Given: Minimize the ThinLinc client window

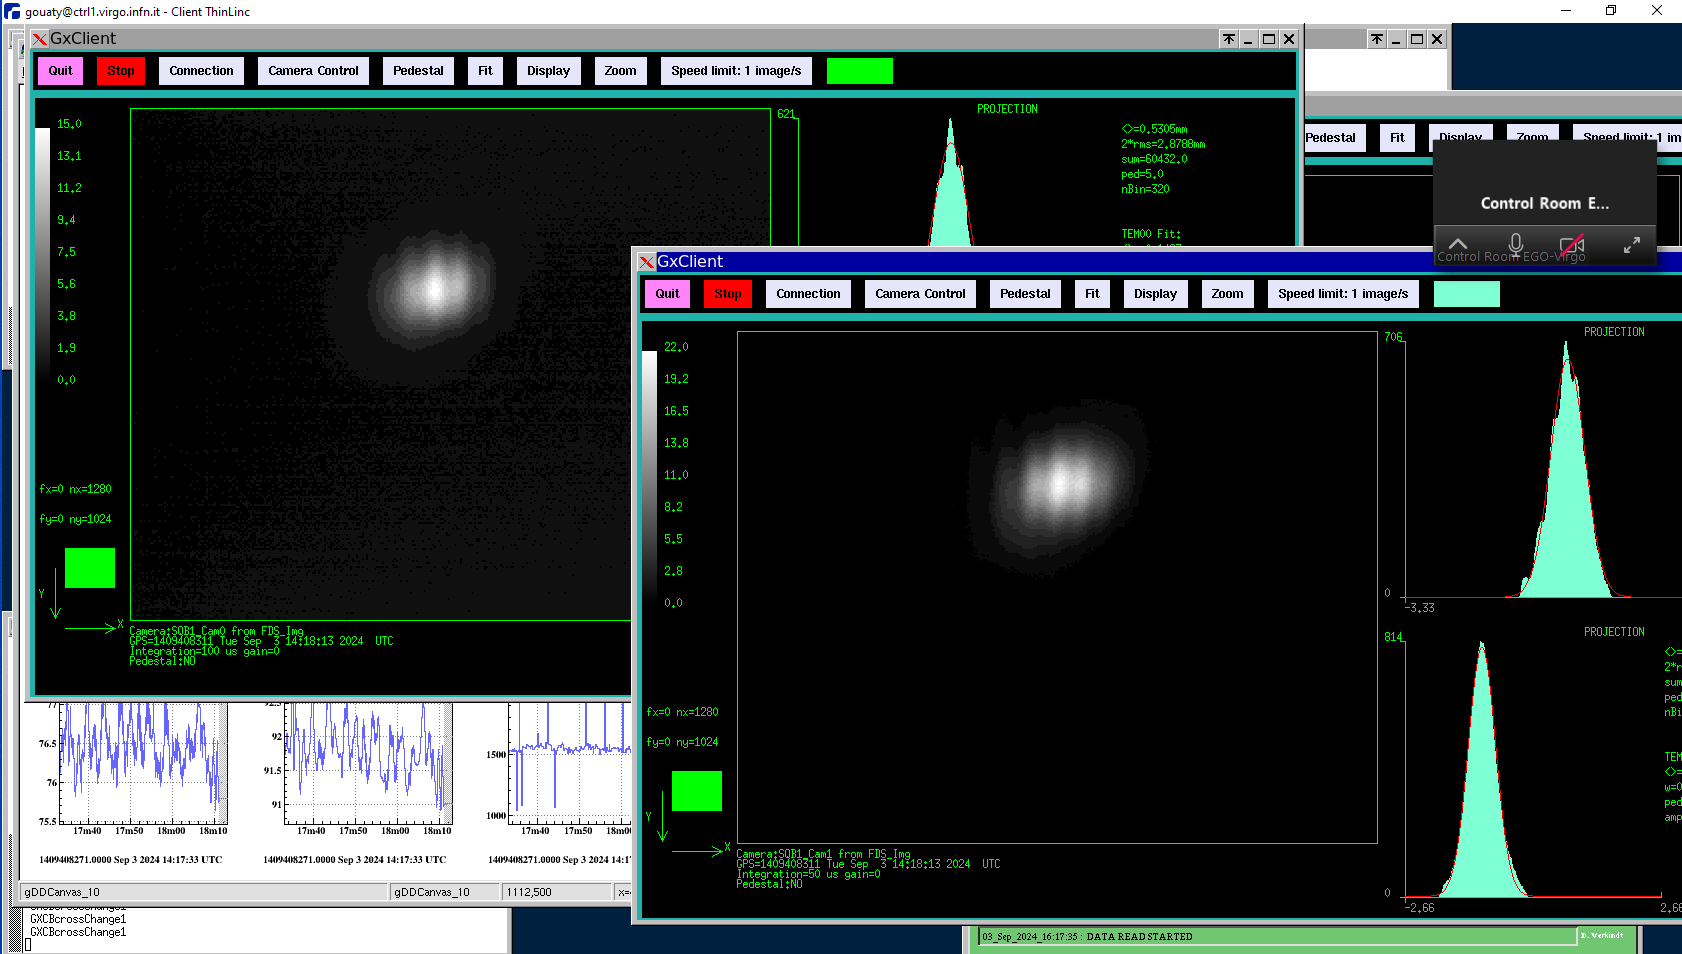Looking at the screenshot, I should [1566, 11].
